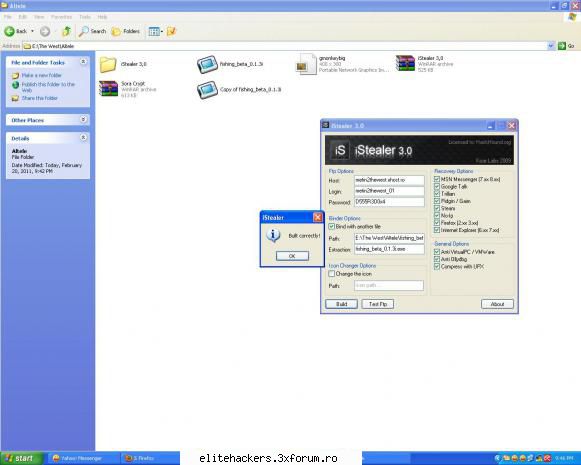
Task: Click OK in the Built correctly dialog
Action: coord(292,256)
